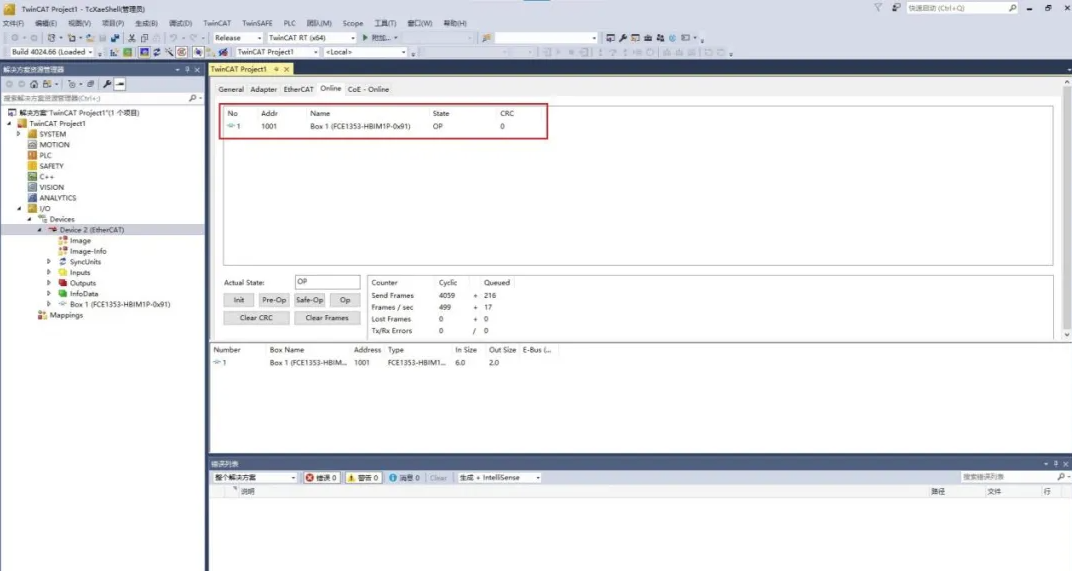Image resolution: width=1072 pixels, height=571 pixels.
Task: Click the New Project icon in toolbar
Action: tap(51, 38)
